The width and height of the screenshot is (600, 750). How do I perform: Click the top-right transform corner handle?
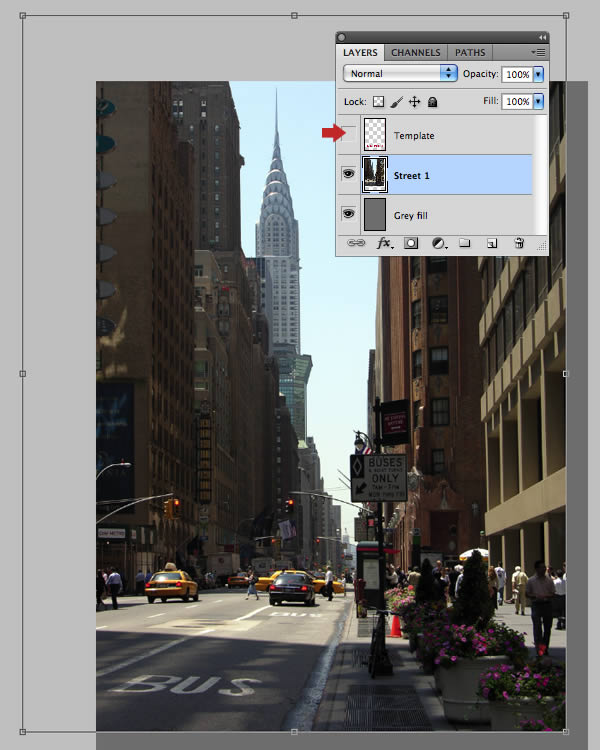point(566,16)
